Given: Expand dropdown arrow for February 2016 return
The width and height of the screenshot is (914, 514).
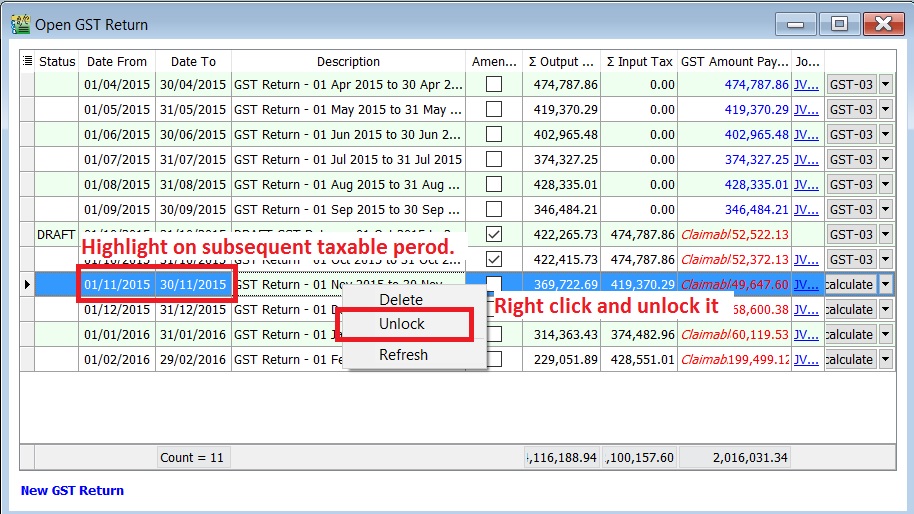Looking at the screenshot, I should coord(885,360).
